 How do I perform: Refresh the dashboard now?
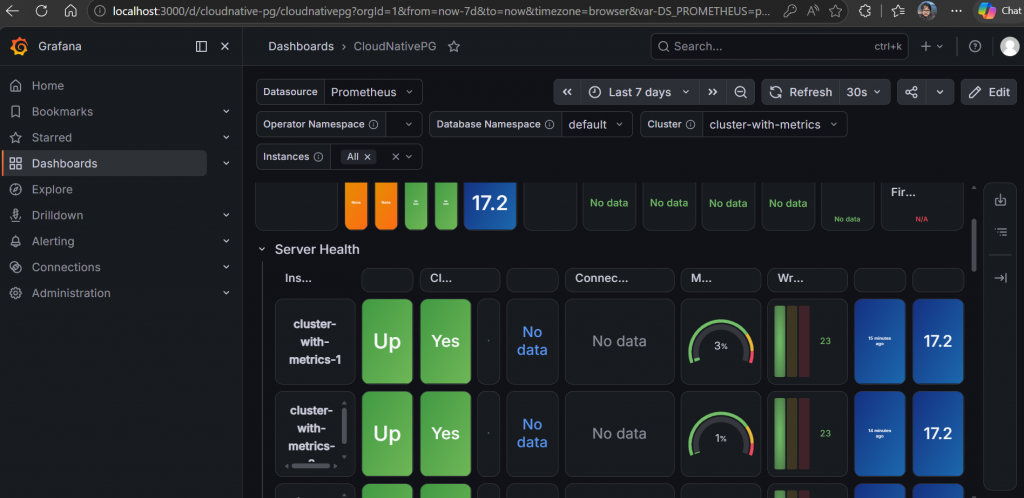[x=800, y=92]
